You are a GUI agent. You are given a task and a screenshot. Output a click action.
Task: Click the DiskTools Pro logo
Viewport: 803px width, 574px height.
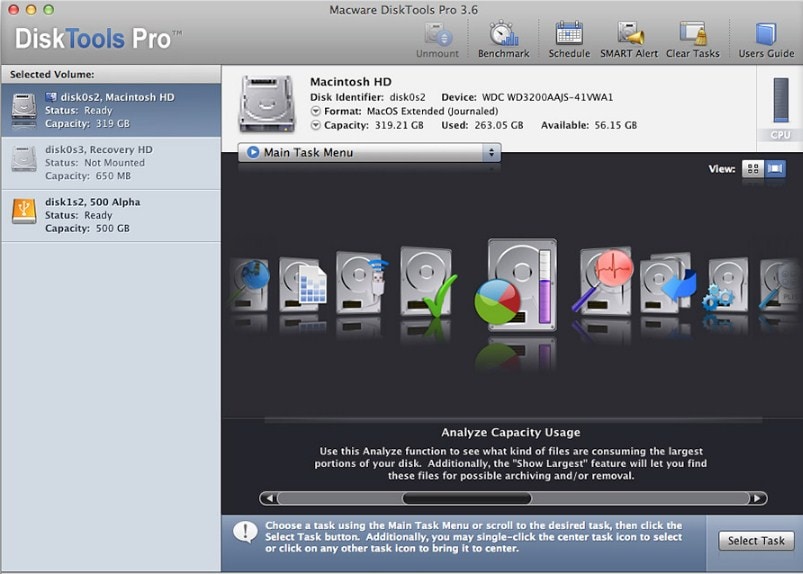pos(98,39)
